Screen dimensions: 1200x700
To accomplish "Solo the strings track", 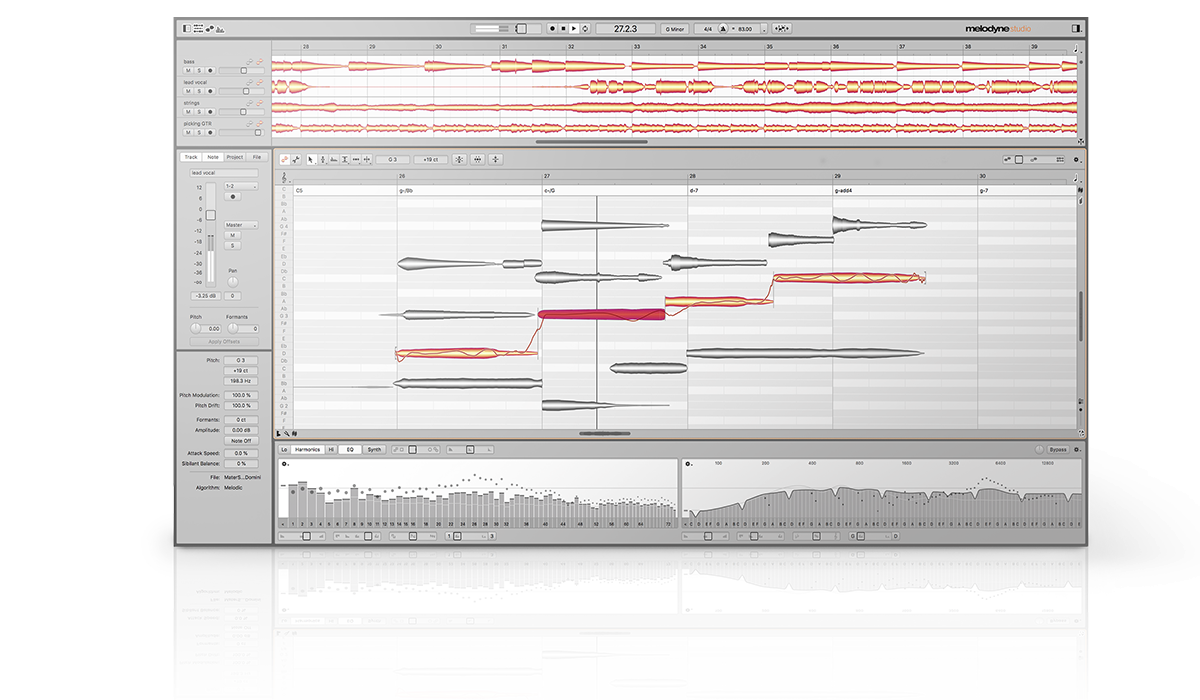I will (x=198, y=111).
